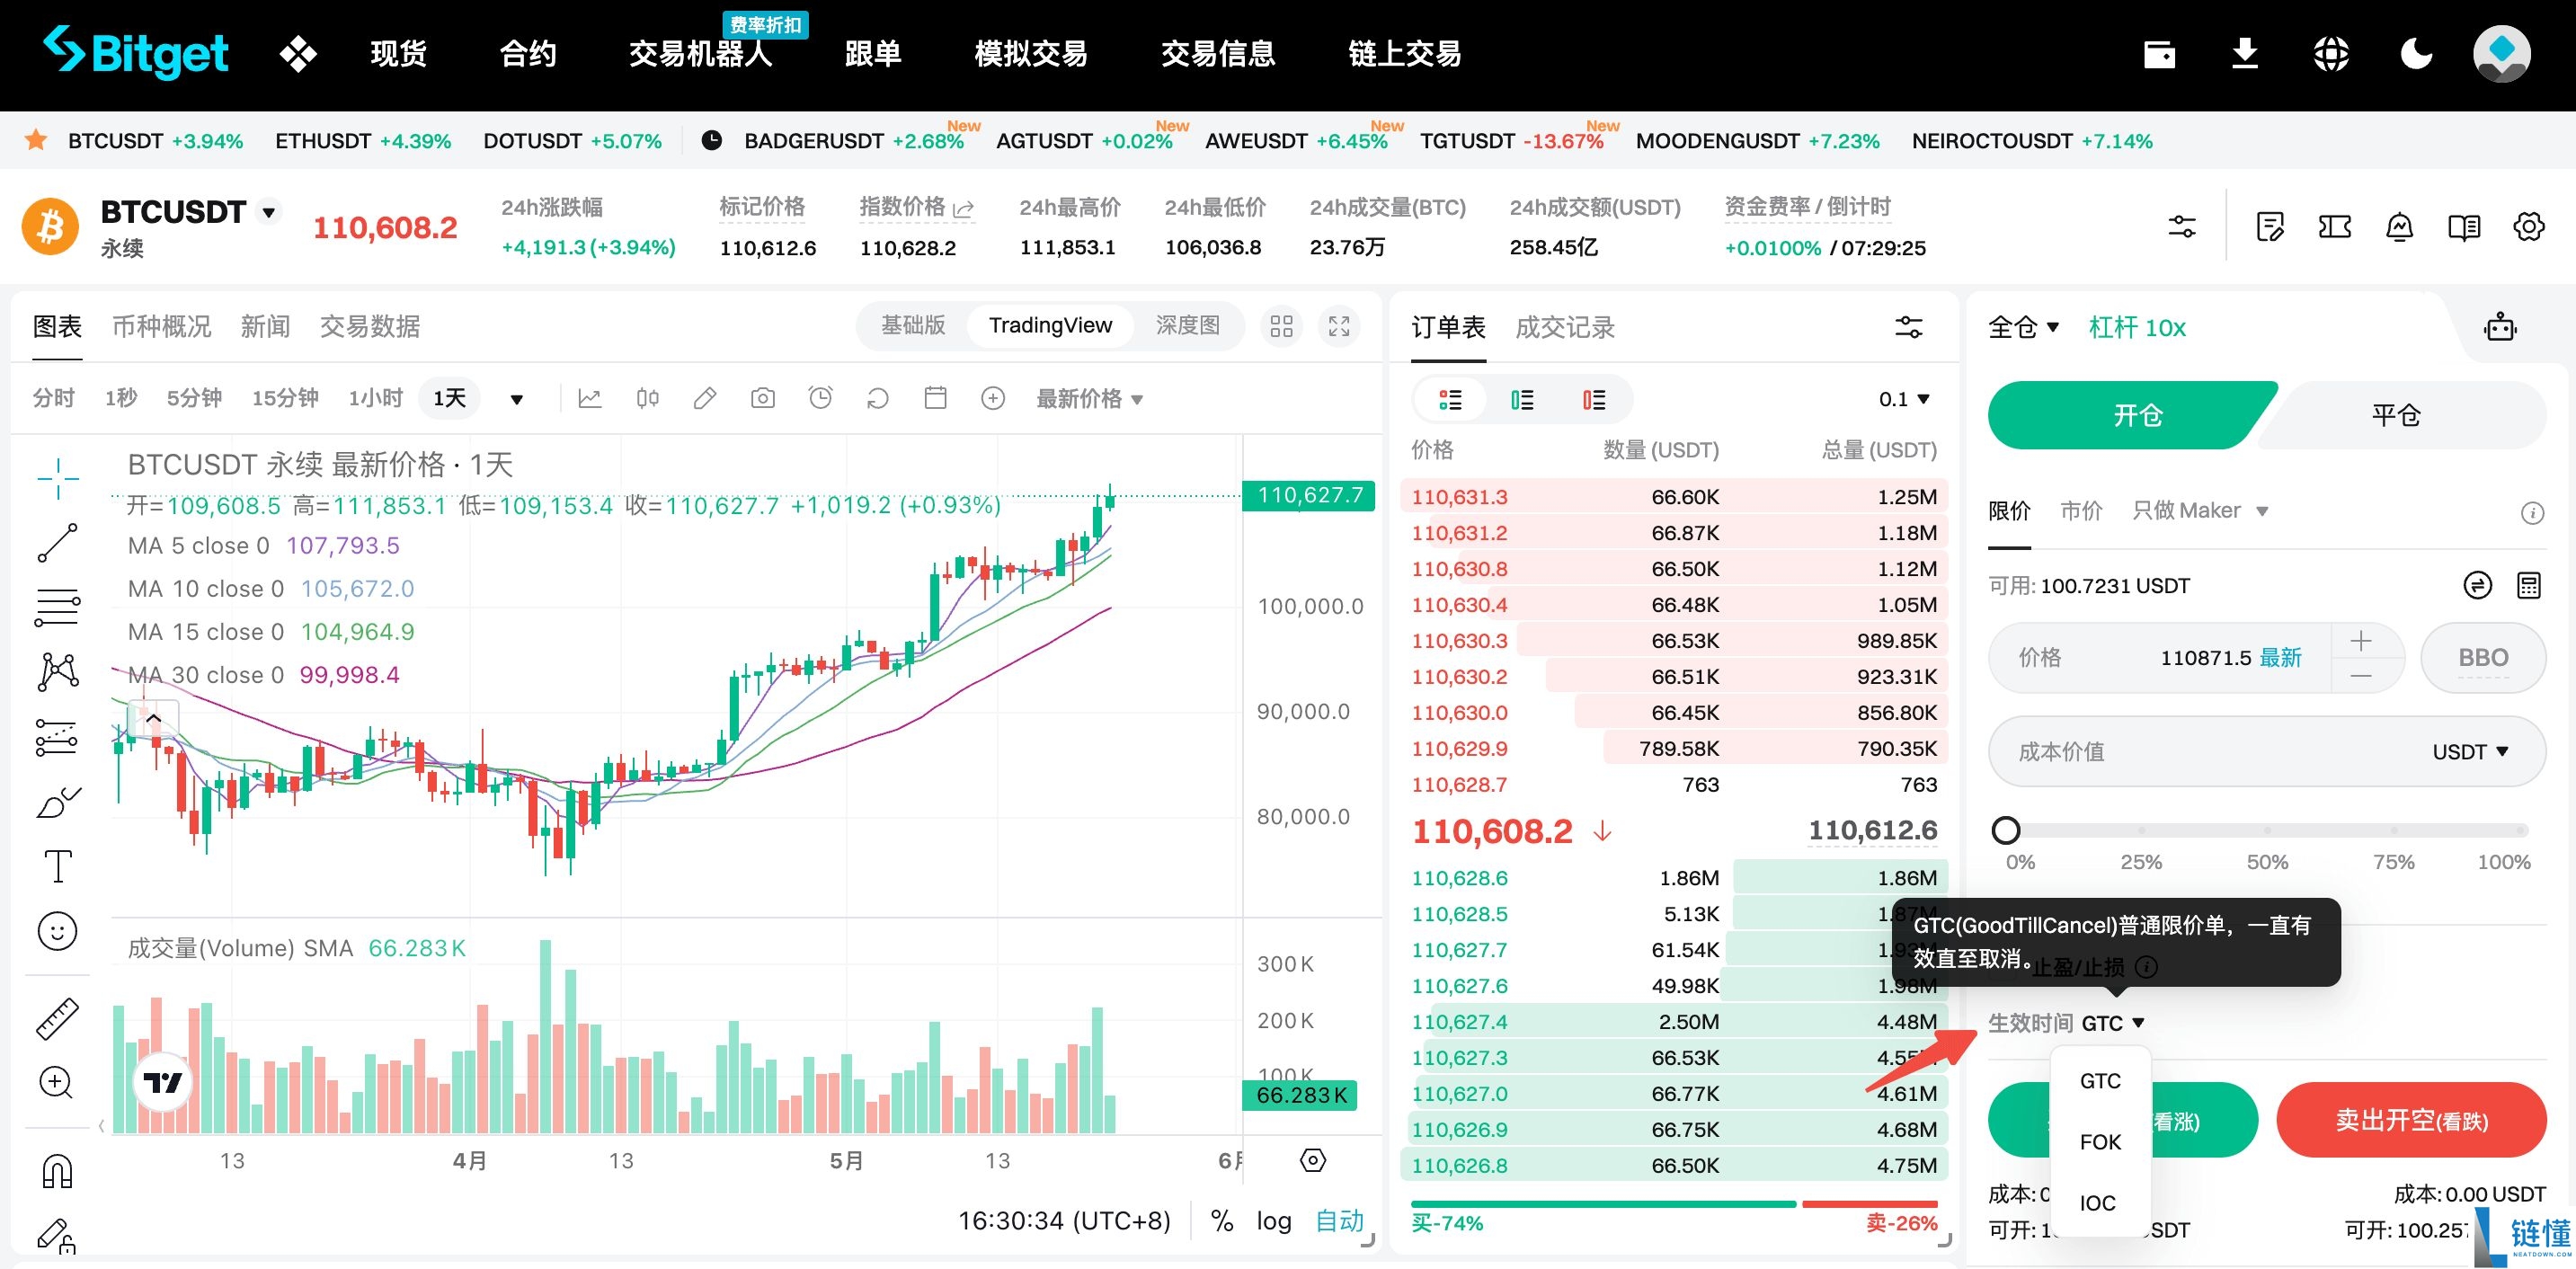Open the 全仓 margin mode dropdown

2023,327
